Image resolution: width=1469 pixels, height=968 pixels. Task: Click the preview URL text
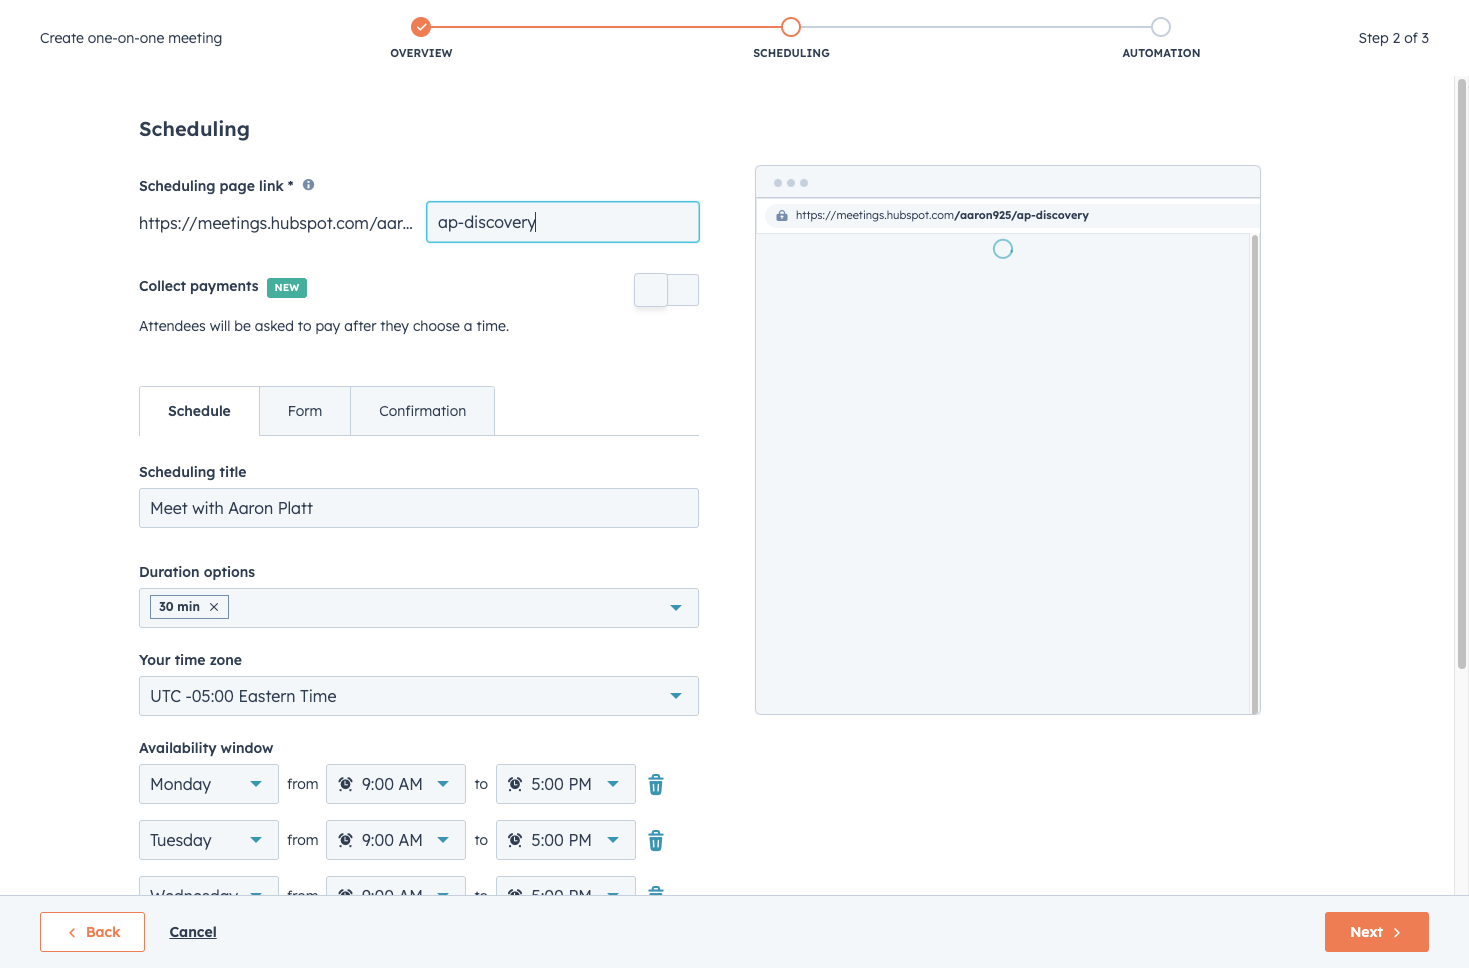(x=942, y=215)
